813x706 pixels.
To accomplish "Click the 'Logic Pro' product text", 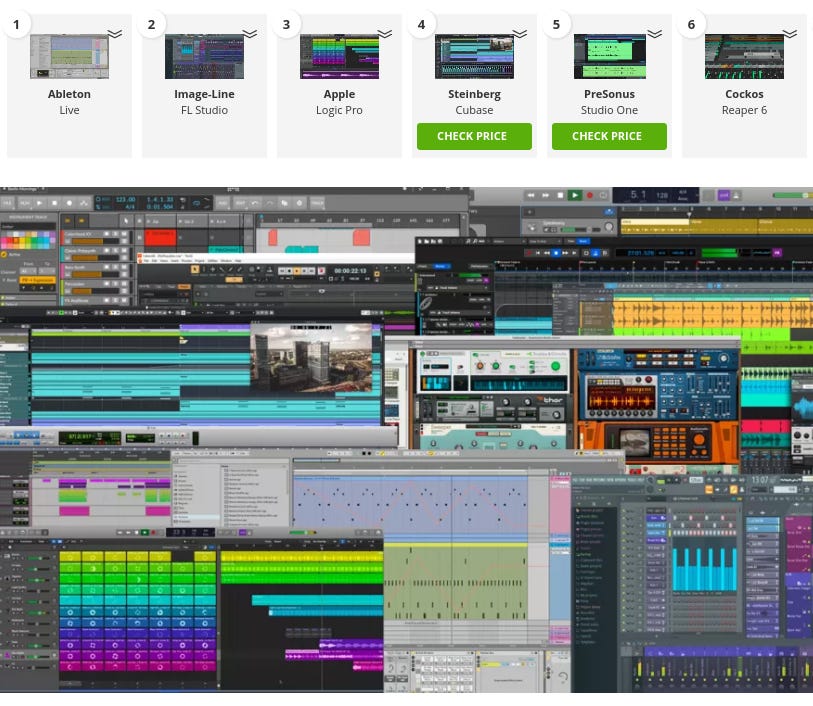I will coord(340,110).
